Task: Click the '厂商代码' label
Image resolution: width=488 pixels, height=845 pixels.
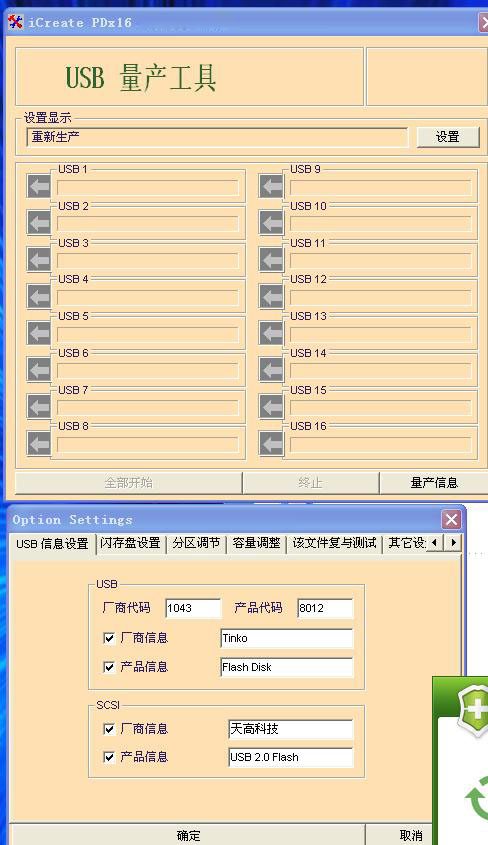Action: 127,607
